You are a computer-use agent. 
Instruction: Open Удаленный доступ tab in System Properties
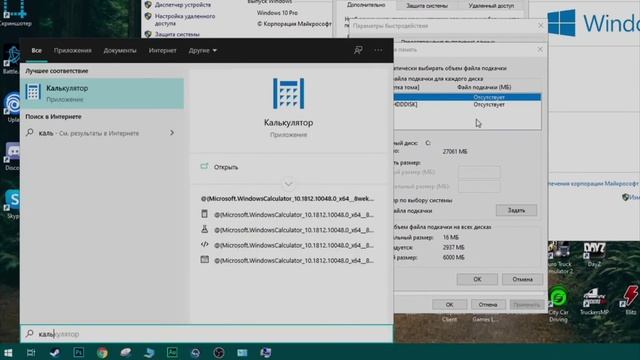point(491,6)
